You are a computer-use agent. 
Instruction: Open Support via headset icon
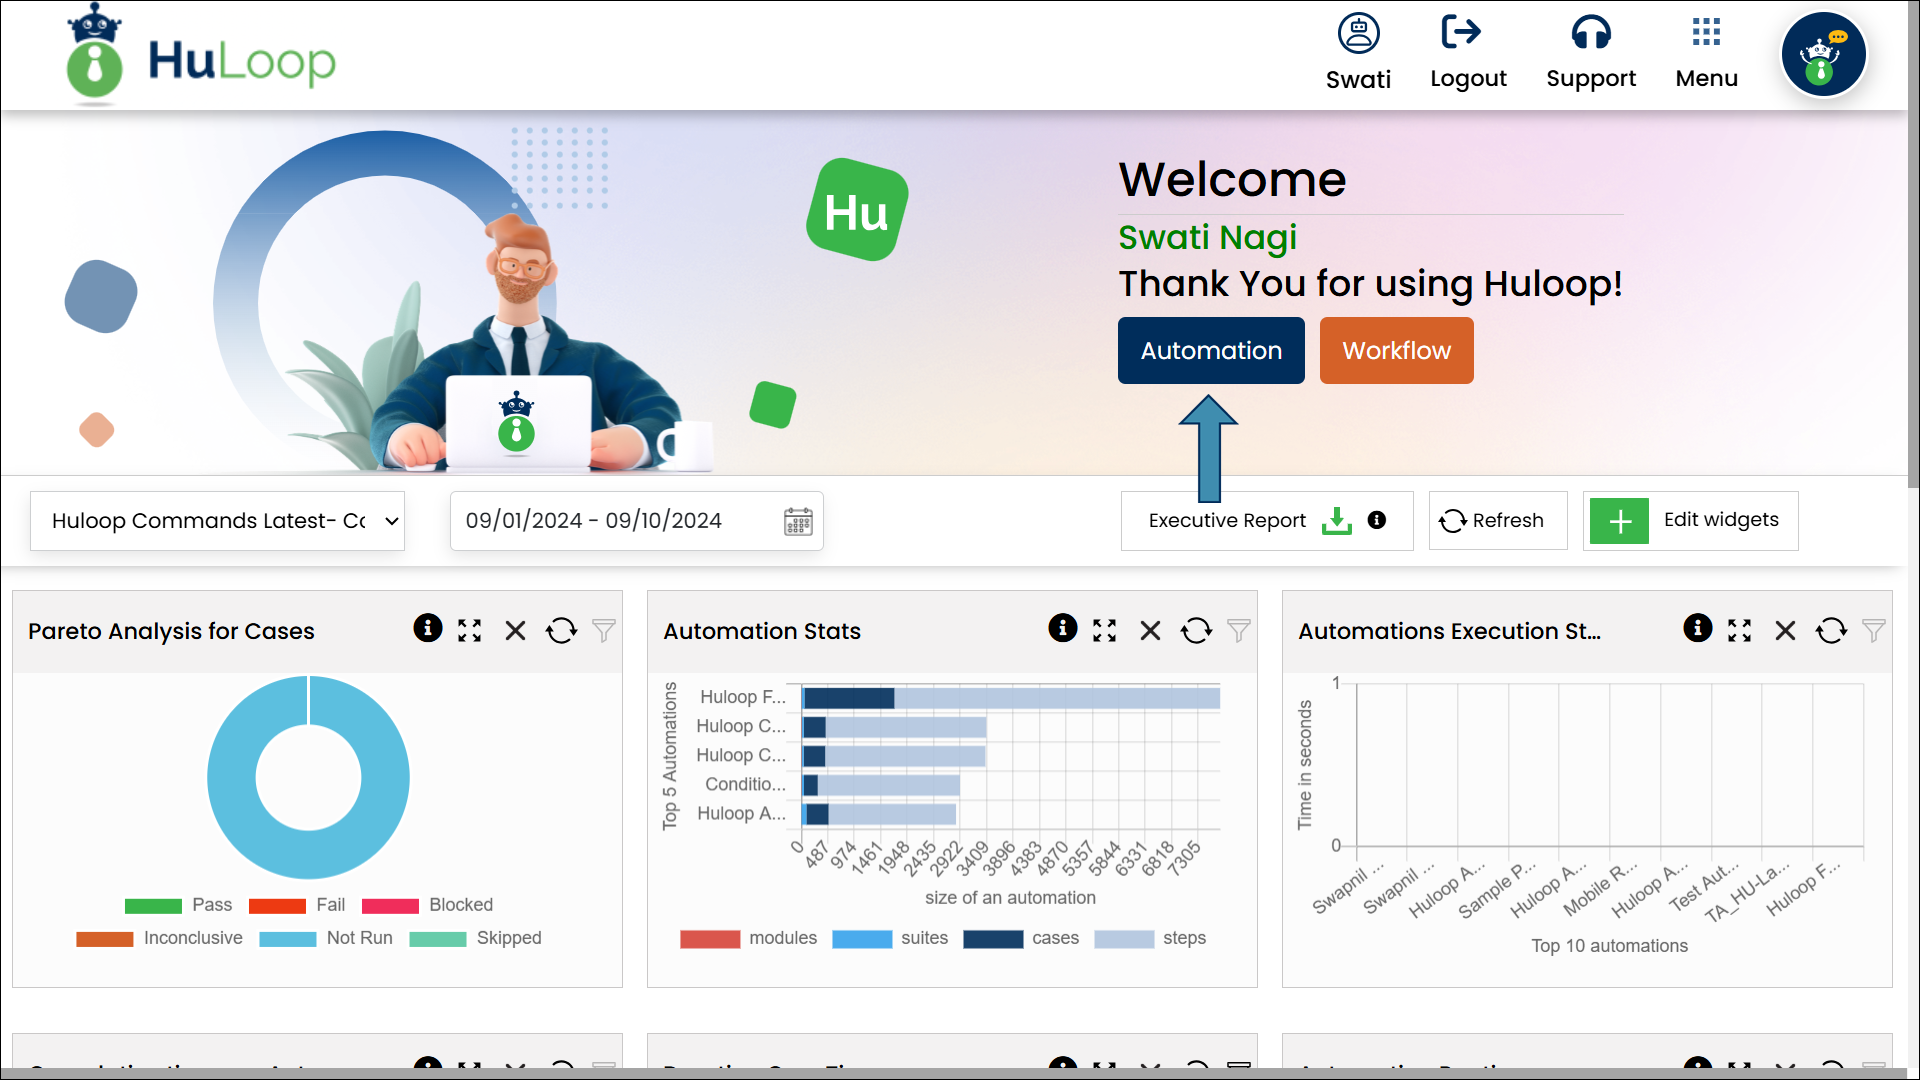click(1590, 33)
